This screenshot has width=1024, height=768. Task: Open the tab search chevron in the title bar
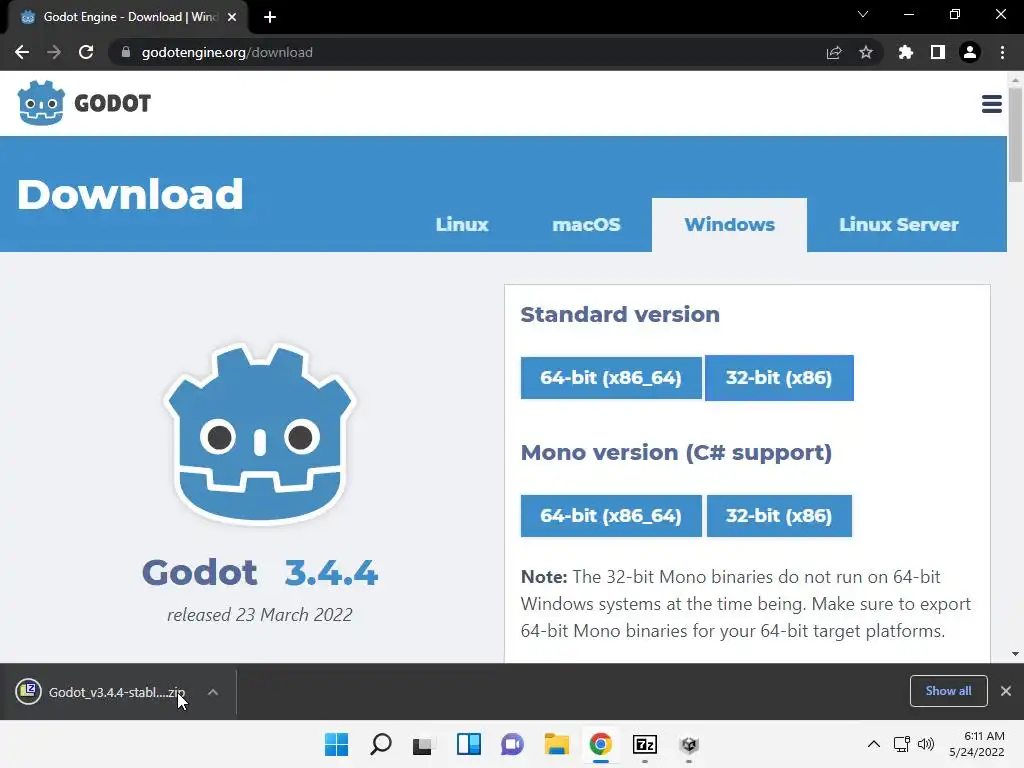pos(863,14)
